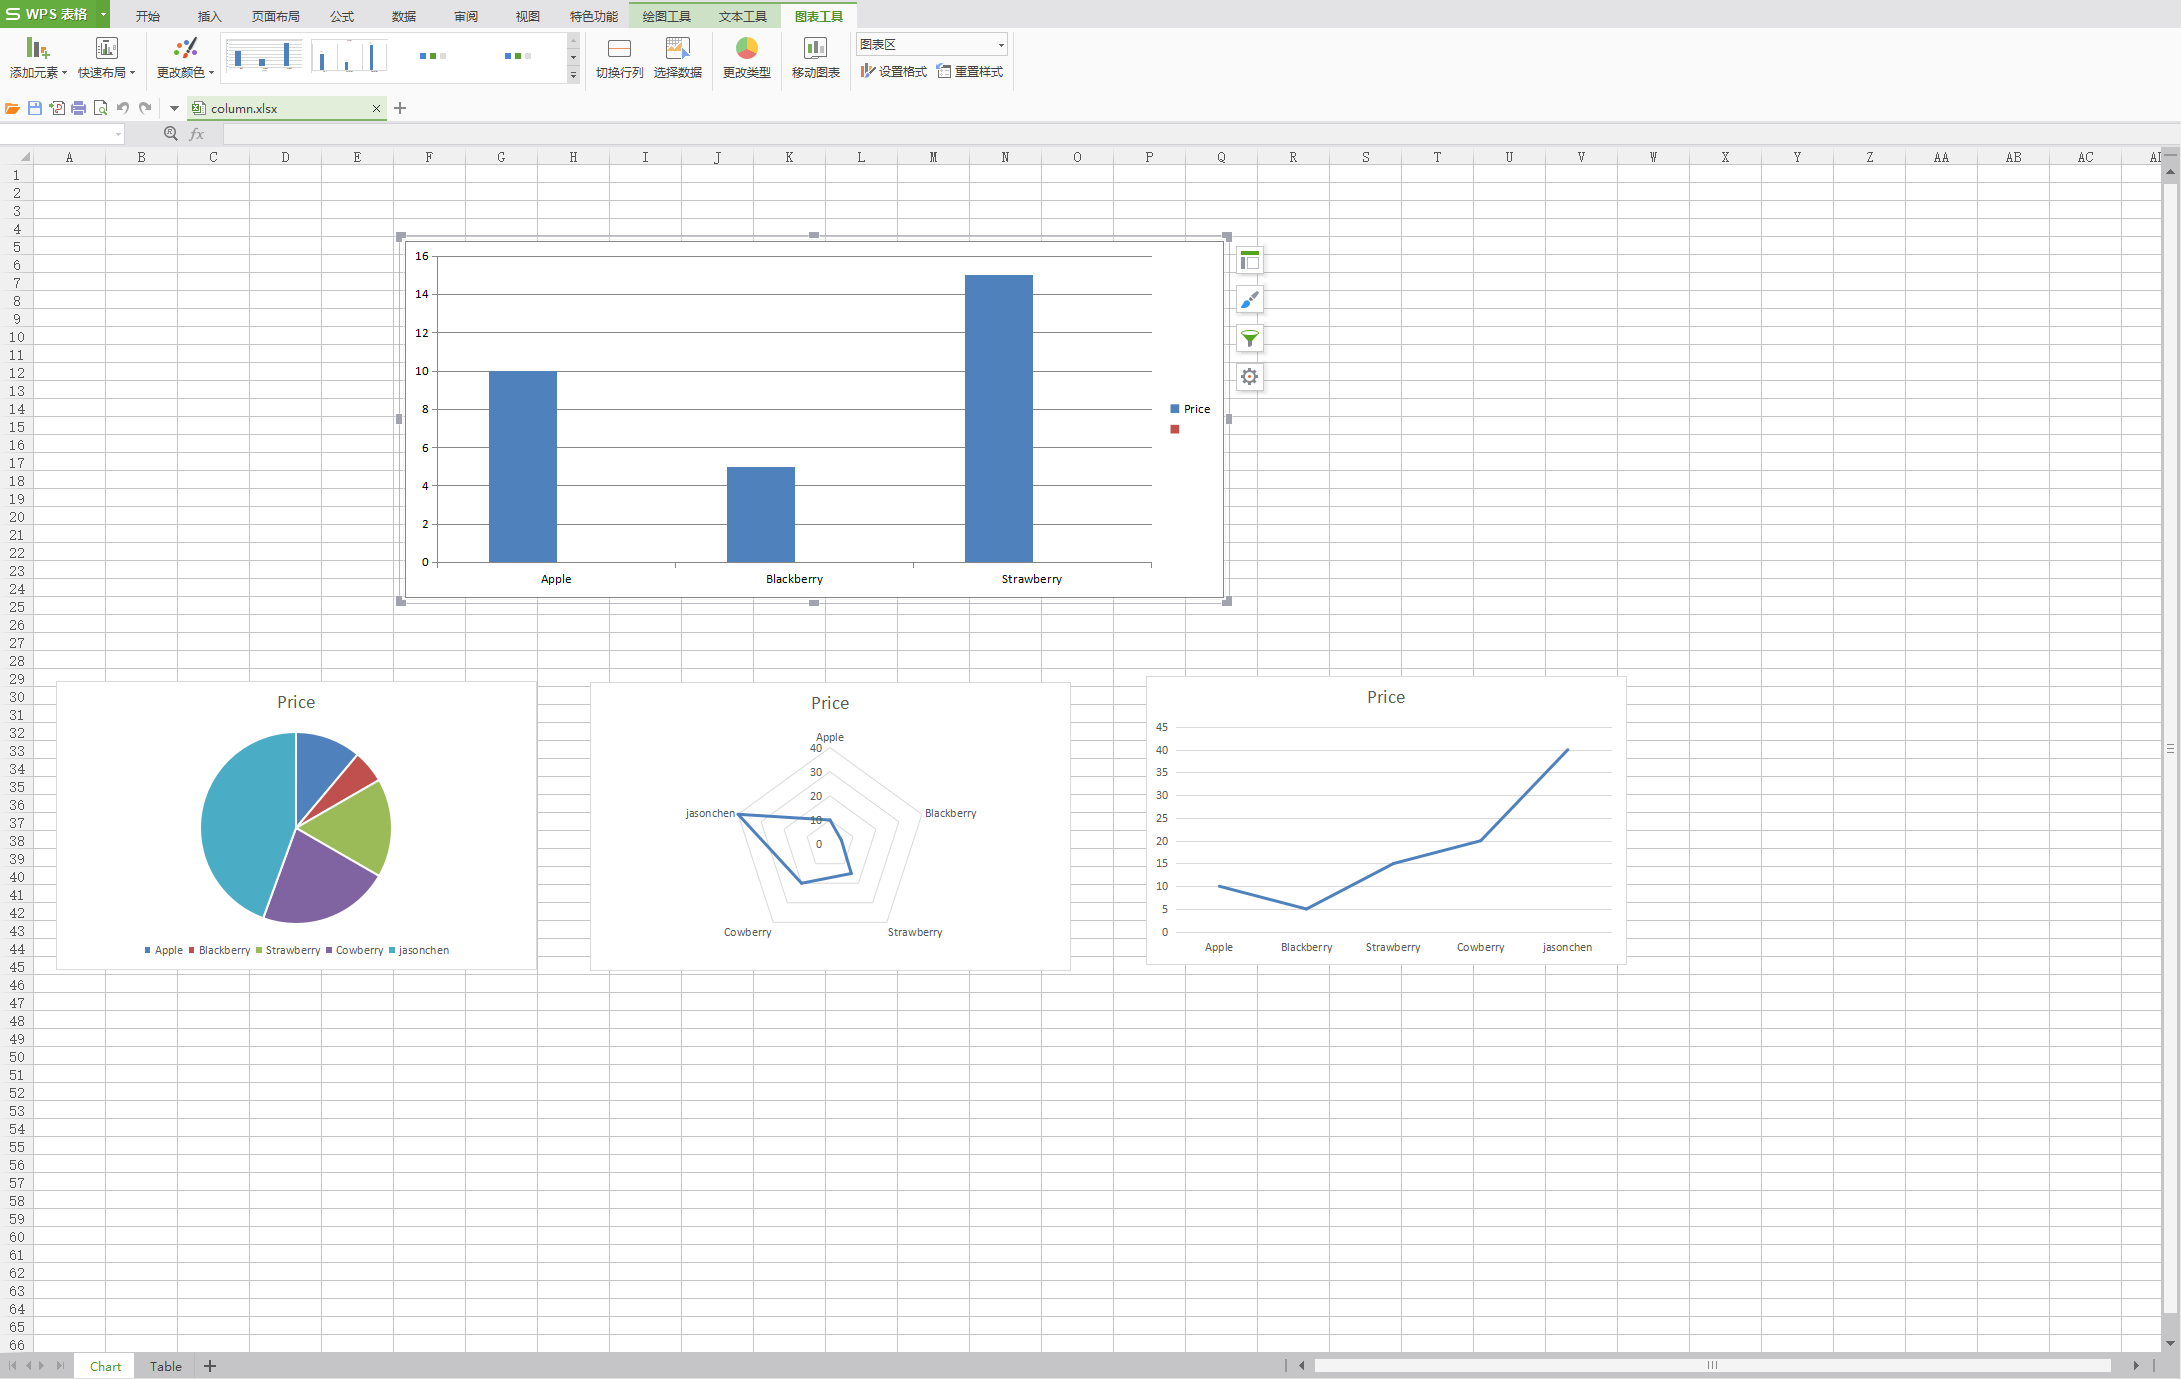Screen dimensions: 2181x1379
Task: Click the save icon in quick toolbar
Action: tap(35, 108)
